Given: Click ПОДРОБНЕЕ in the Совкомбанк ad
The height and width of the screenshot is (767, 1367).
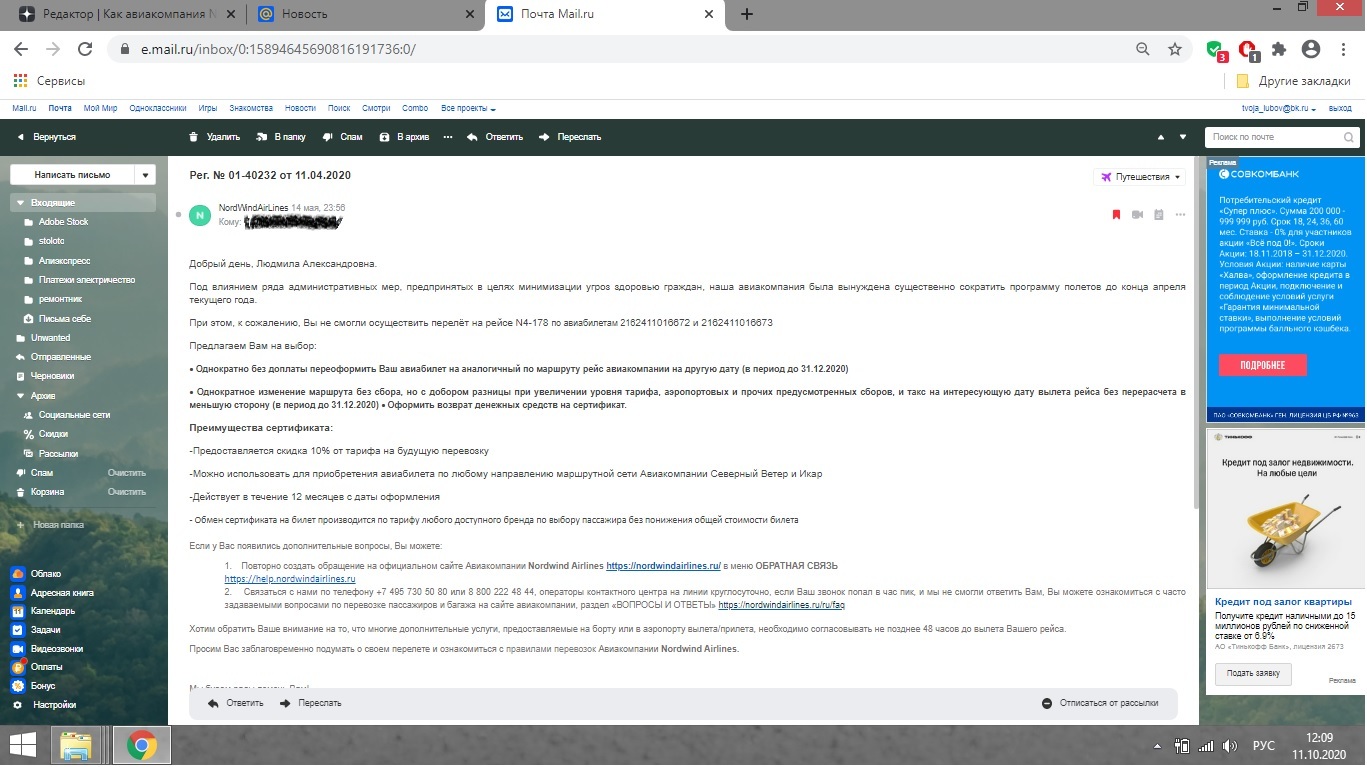Looking at the screenshot, I should (x=1263, y=365).
